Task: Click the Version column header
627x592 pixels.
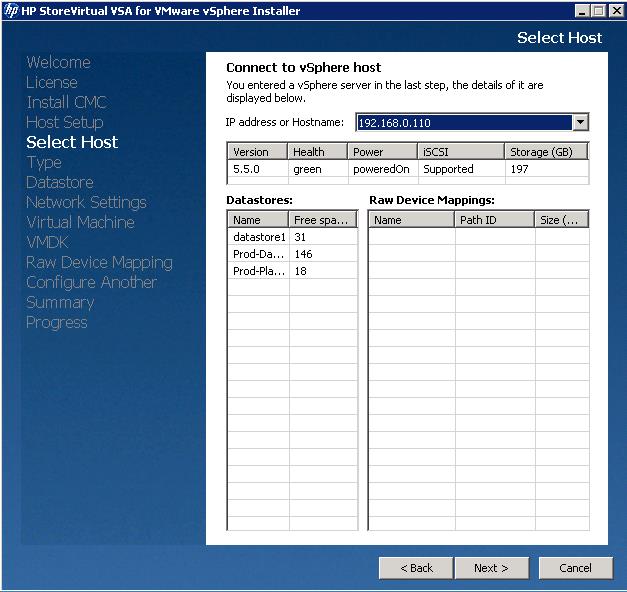Action: 258,152
